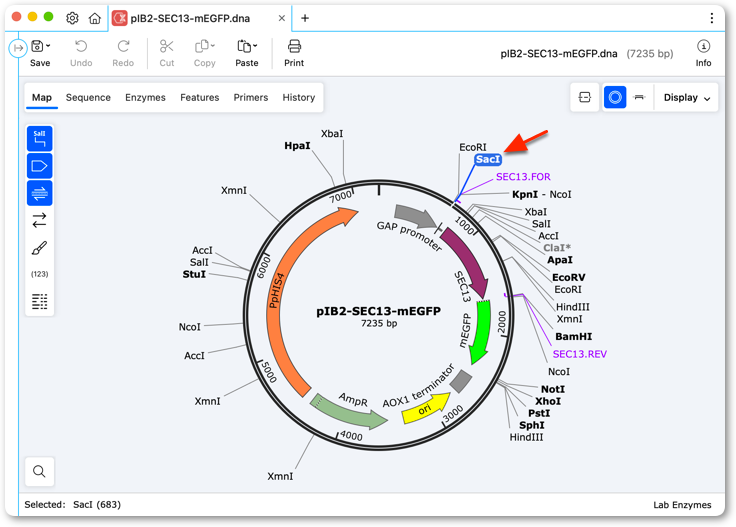The image size is (736, 527).
Task: Click the plasmid name at map center
Action: point(378,311)
